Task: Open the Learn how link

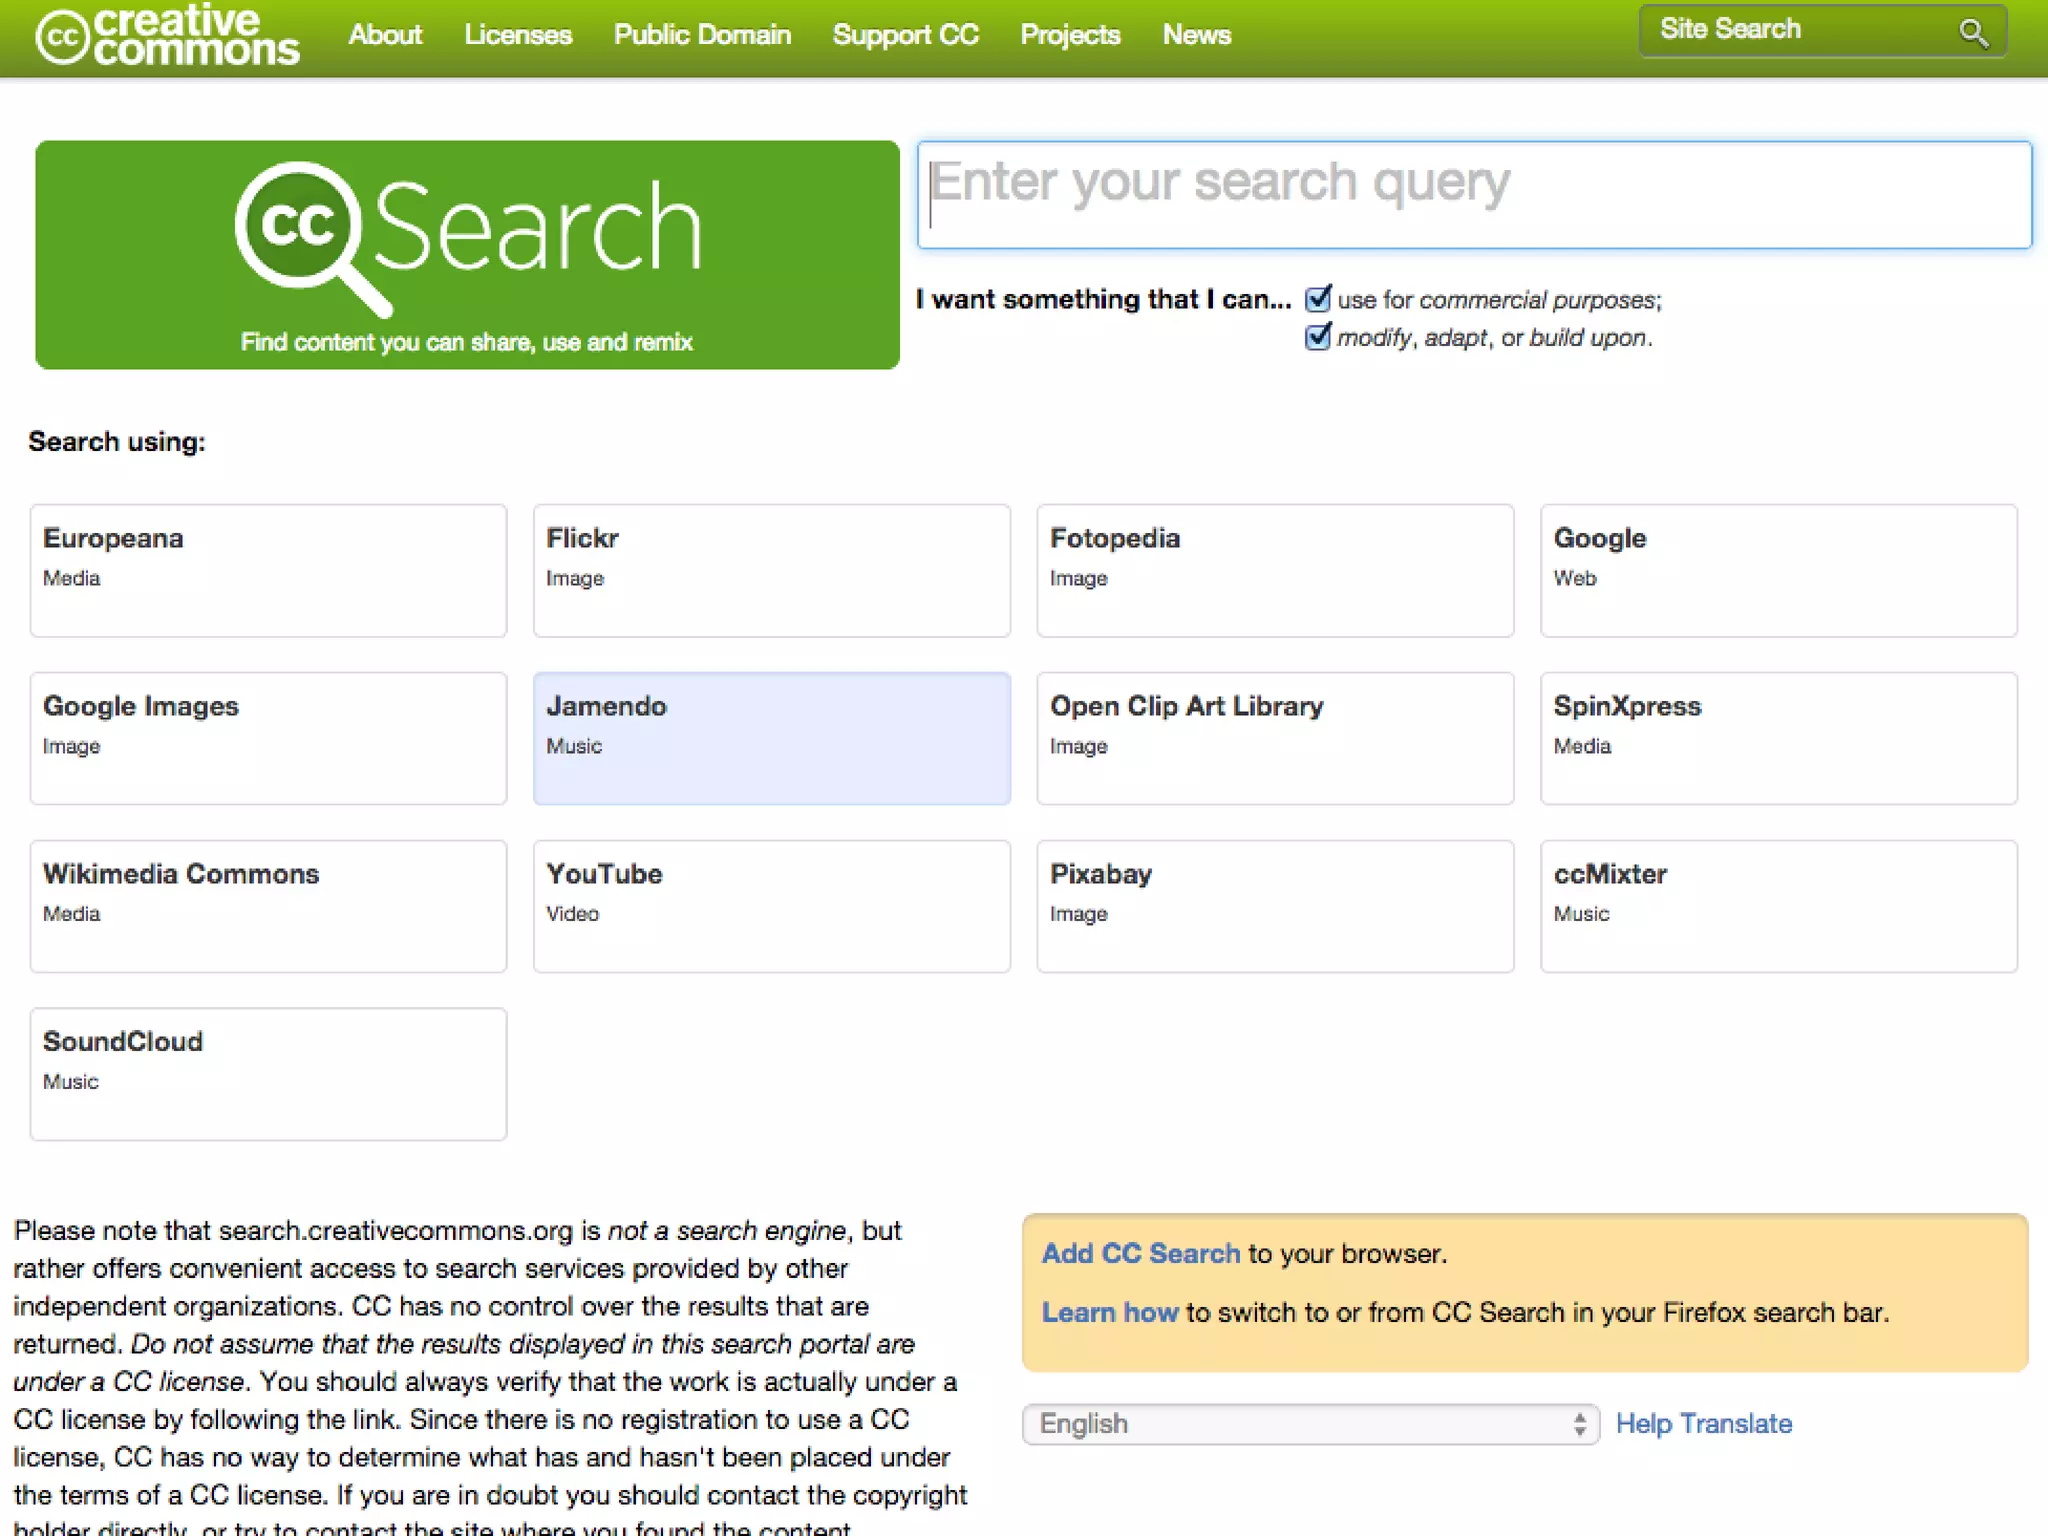Action: (1109, 1312)
